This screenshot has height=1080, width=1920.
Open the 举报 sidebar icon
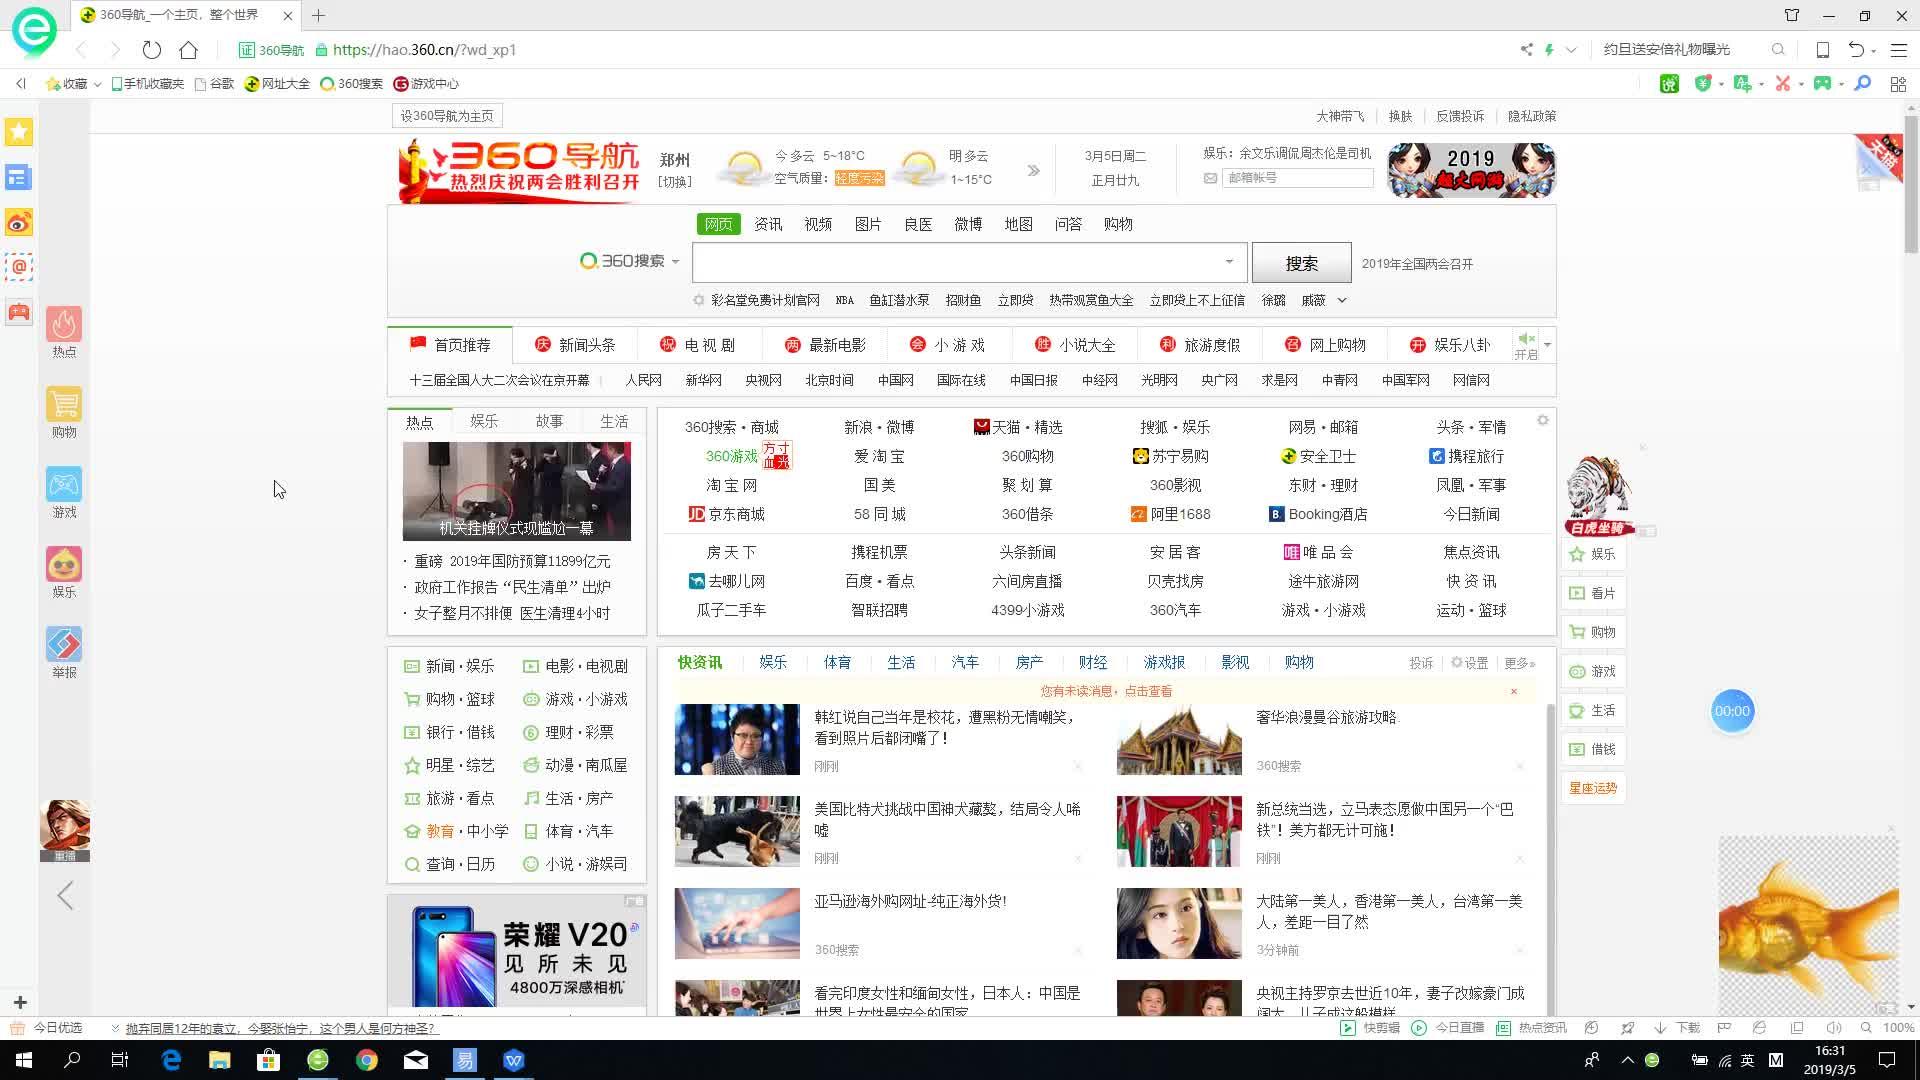point(64,645)
